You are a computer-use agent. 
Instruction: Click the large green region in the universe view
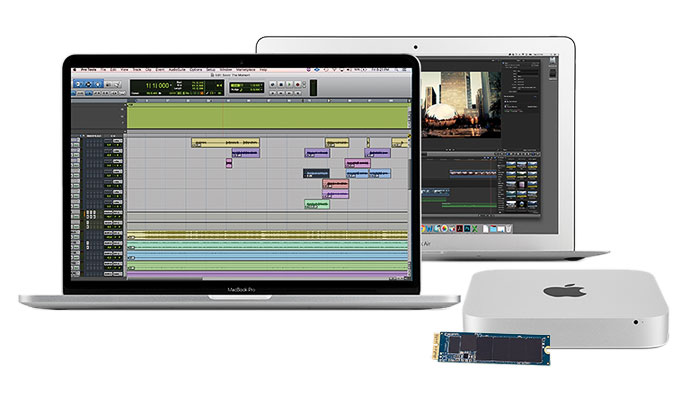tap(268, 116)
